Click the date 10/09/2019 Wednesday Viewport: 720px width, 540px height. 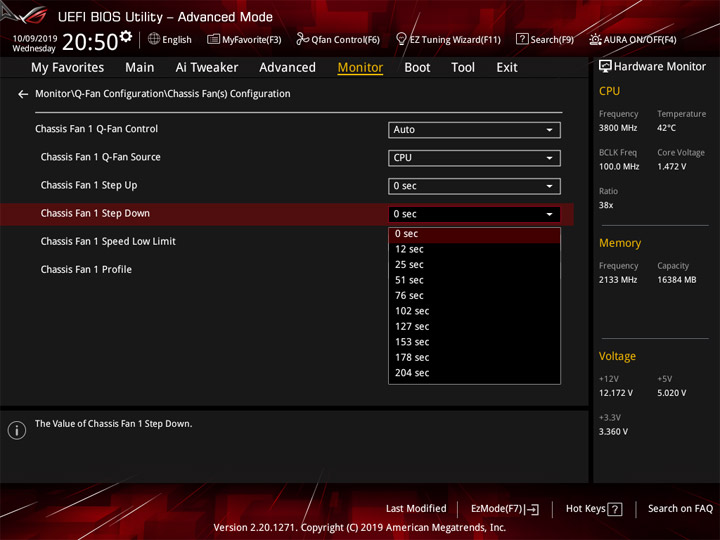(x=34, y=43)
